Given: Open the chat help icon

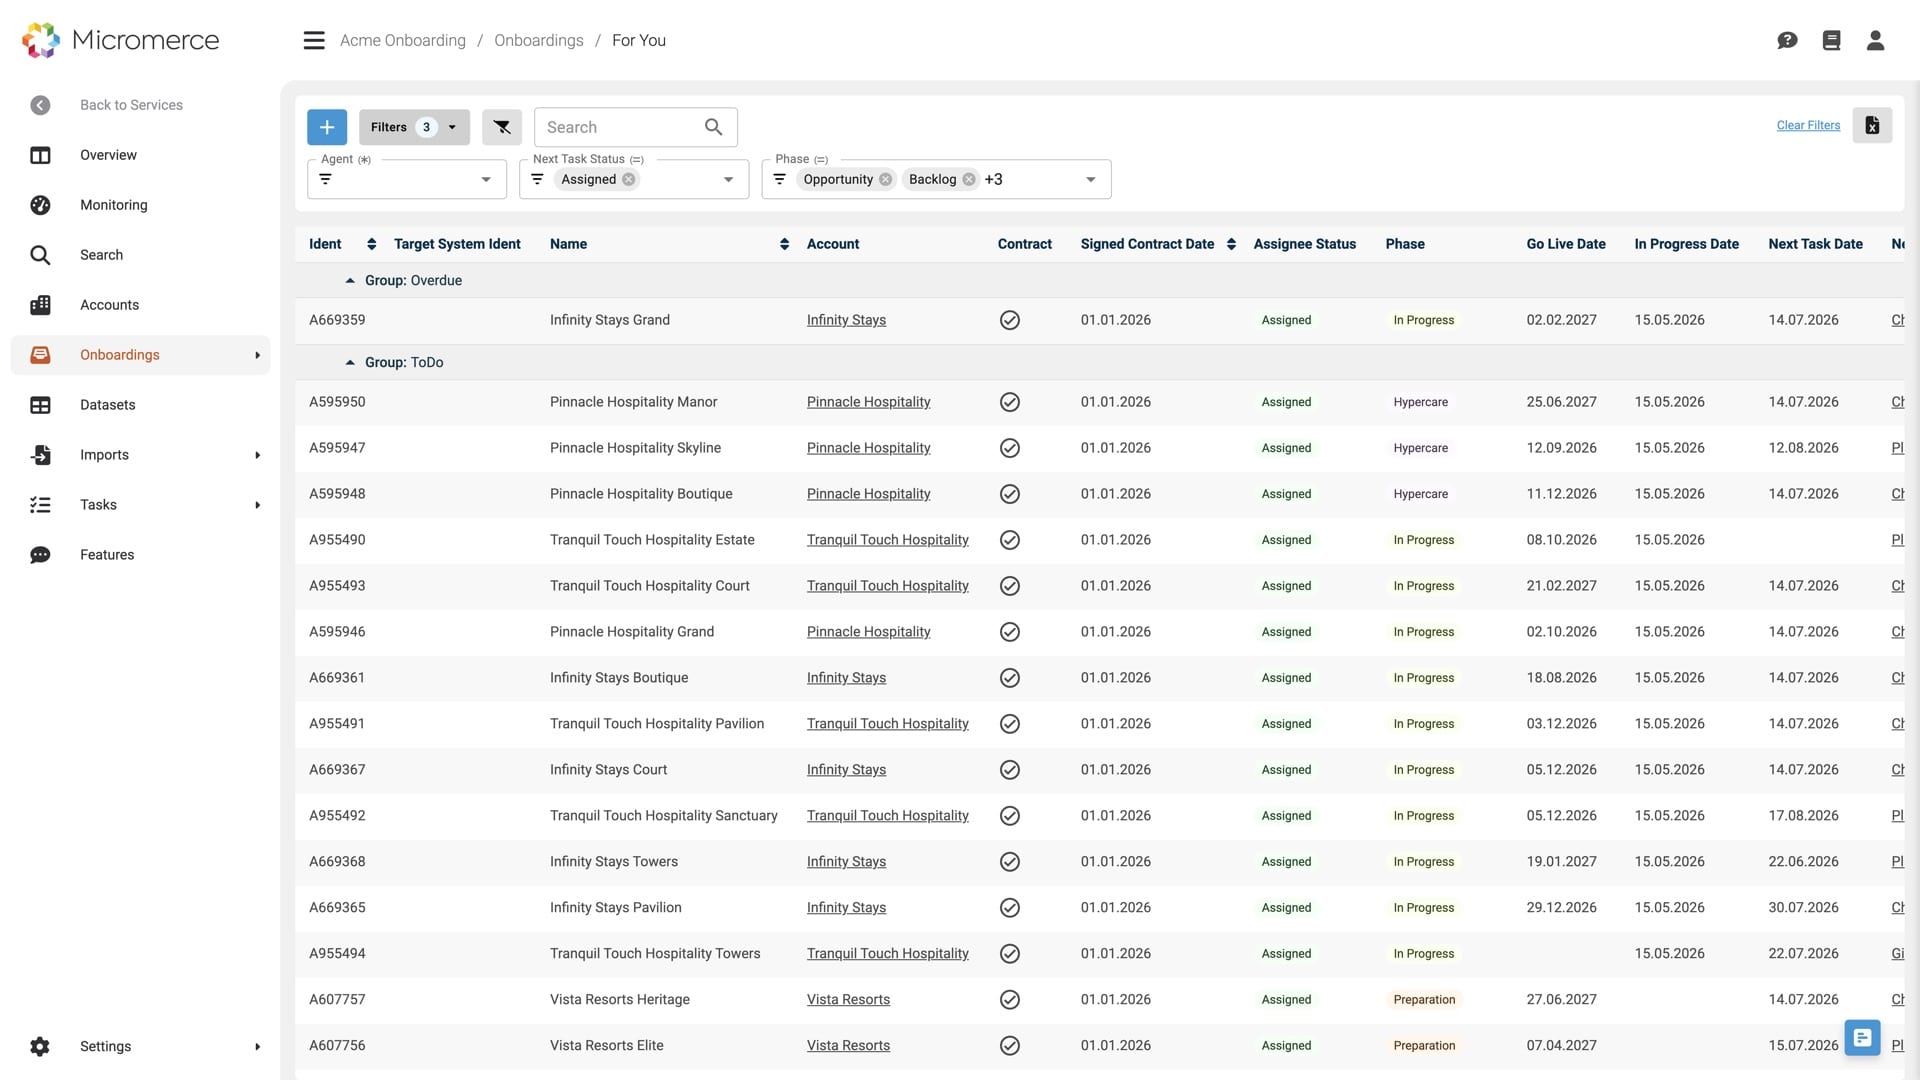Looking at the screenshot, I should pyautogui.click(x=1787, y=40).
